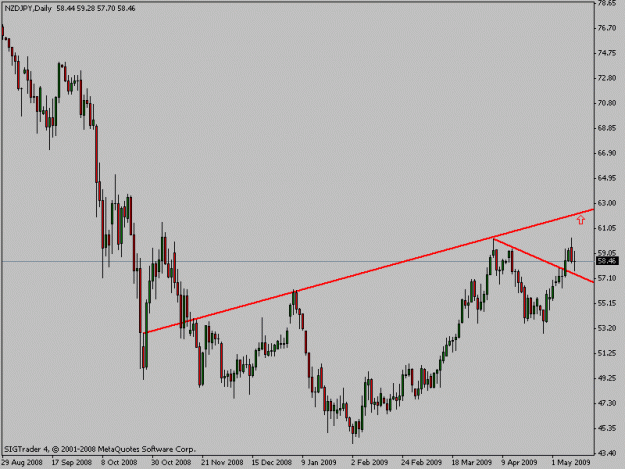Click the 45.35 price axis label

coord(607,428)
